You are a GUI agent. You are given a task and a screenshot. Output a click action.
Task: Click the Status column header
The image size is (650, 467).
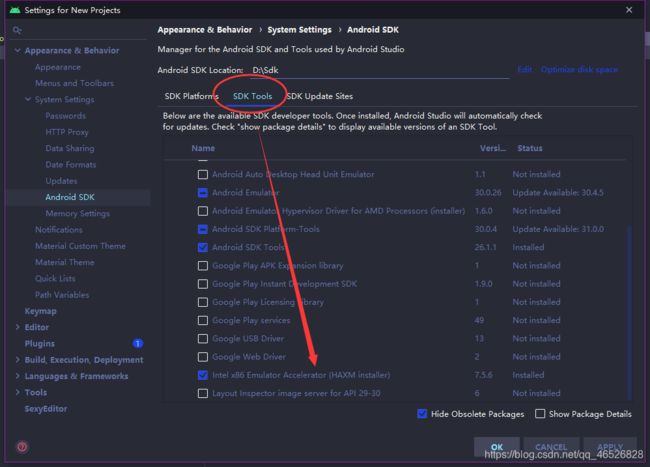coord(530,148)
